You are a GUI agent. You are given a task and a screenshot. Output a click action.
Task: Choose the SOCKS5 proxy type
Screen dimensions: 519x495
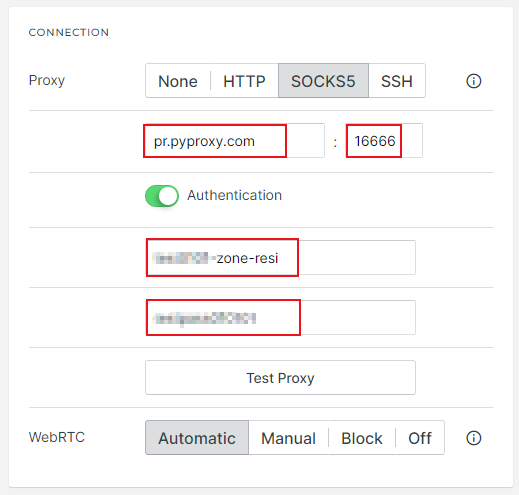coord(323,81)
